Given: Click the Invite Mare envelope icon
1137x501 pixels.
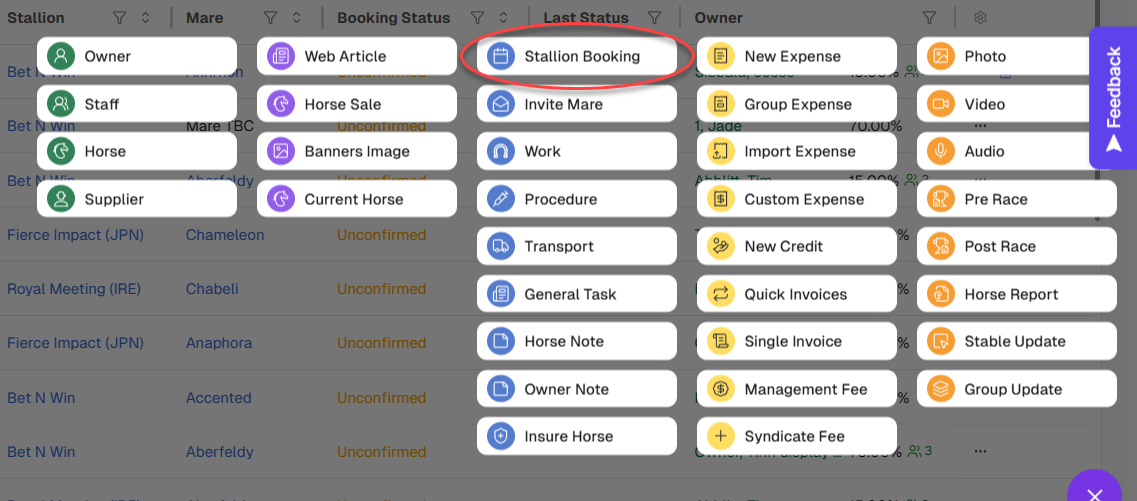Looking at the screenshot, I should [501, 104].
